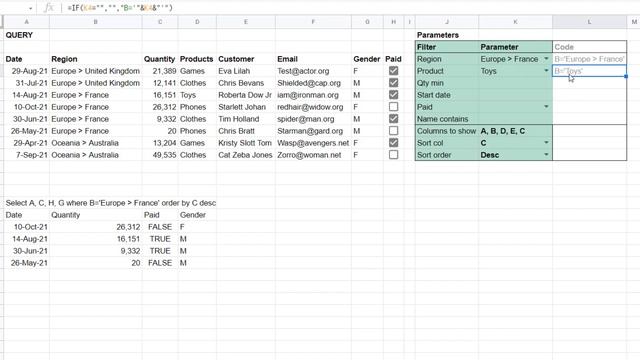Select the 'A, B, D, E, C' columns cell

click(x=516, y=131)
